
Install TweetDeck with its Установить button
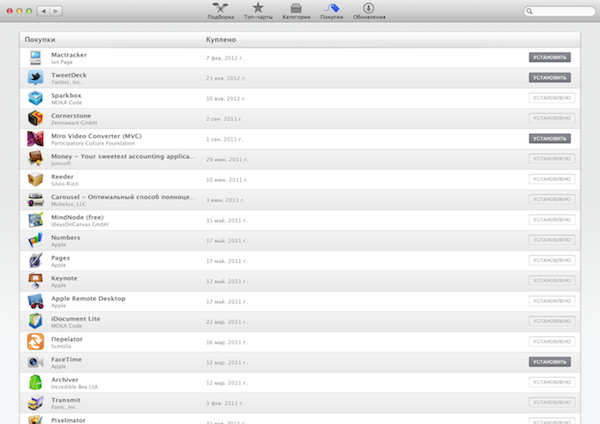pyautogui.click(x=550, y=78)
